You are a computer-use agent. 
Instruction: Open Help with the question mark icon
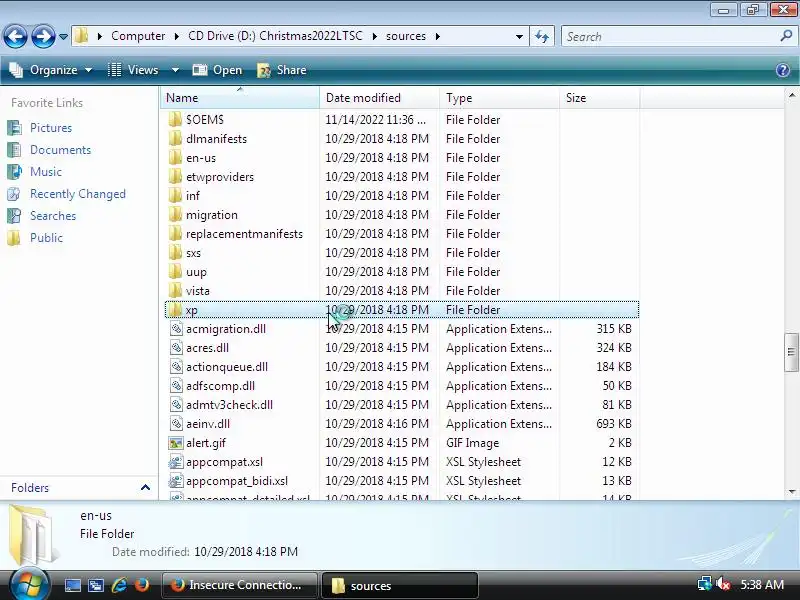coord(783,70)
